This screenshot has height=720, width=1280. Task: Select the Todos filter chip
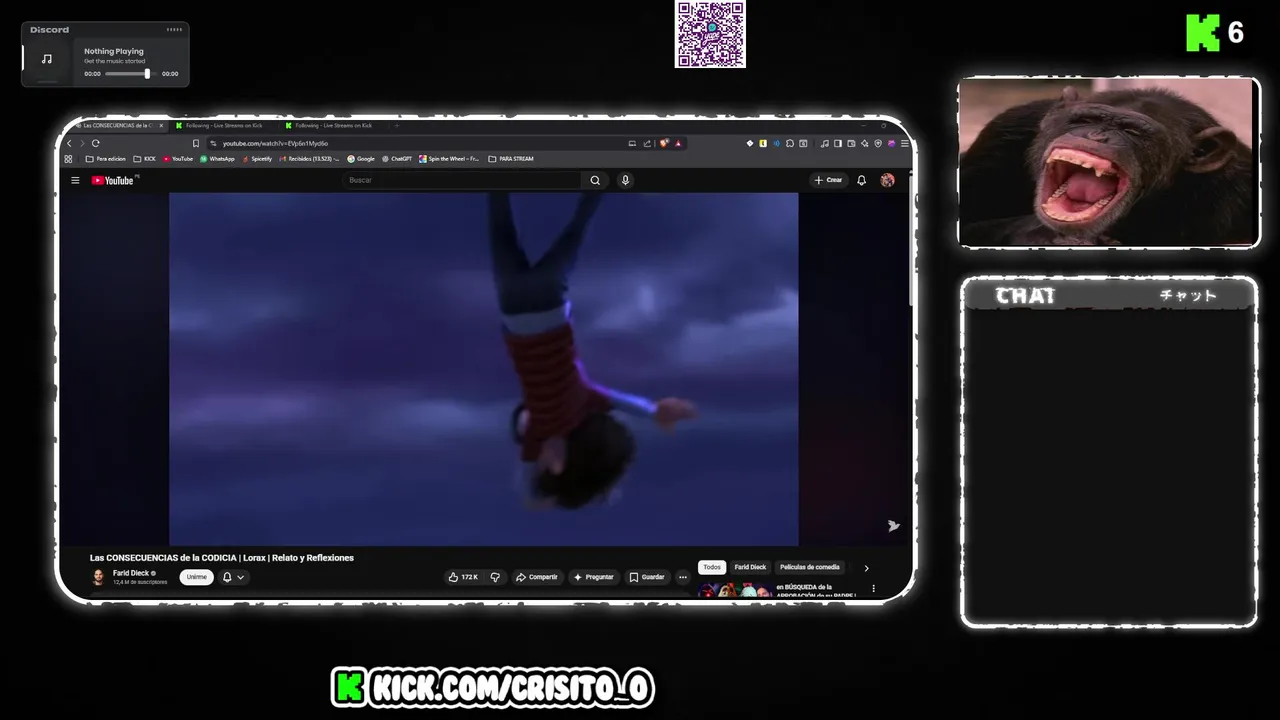pyautogui.click(x=712, y=567)
